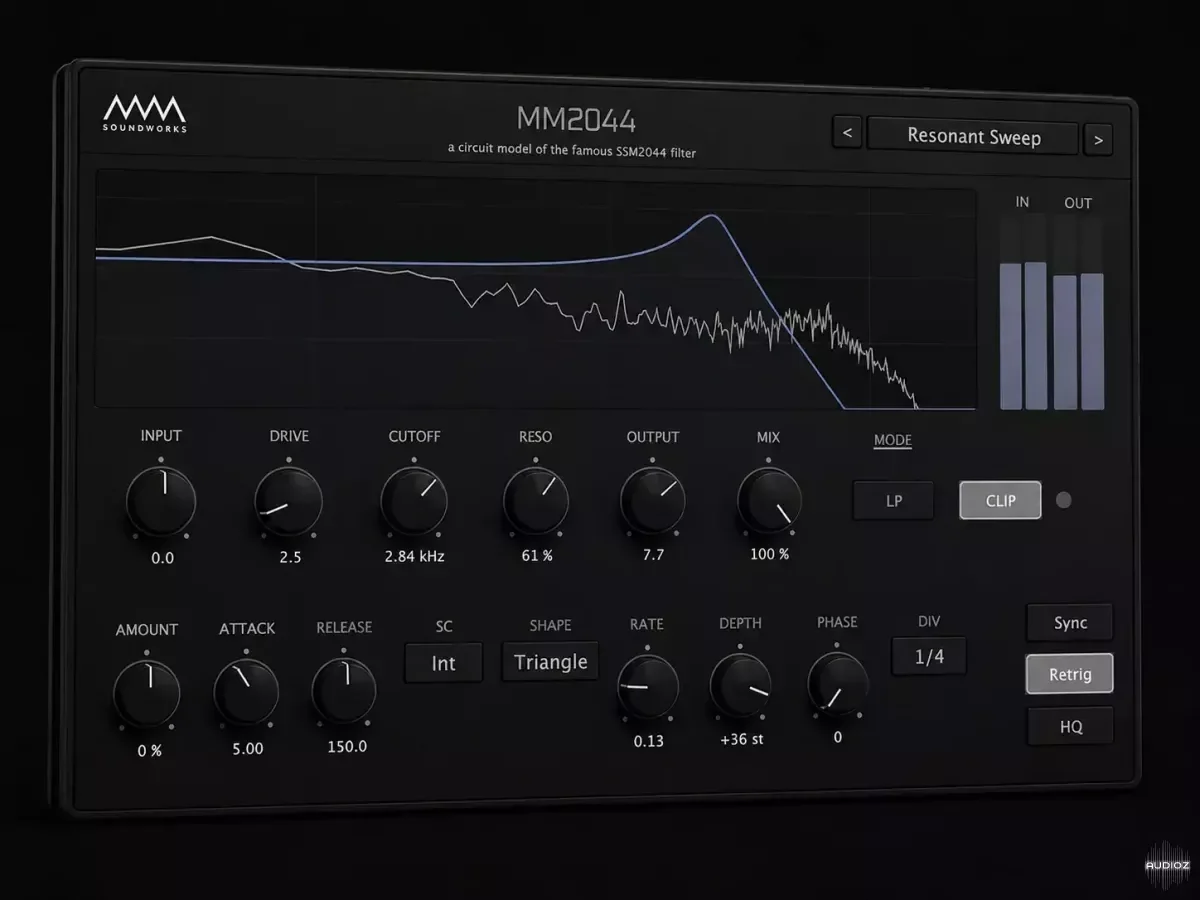This screenshot has height=900, width=1200.
Task: Click the clip indicator LED
Action: pos(1064,500)
